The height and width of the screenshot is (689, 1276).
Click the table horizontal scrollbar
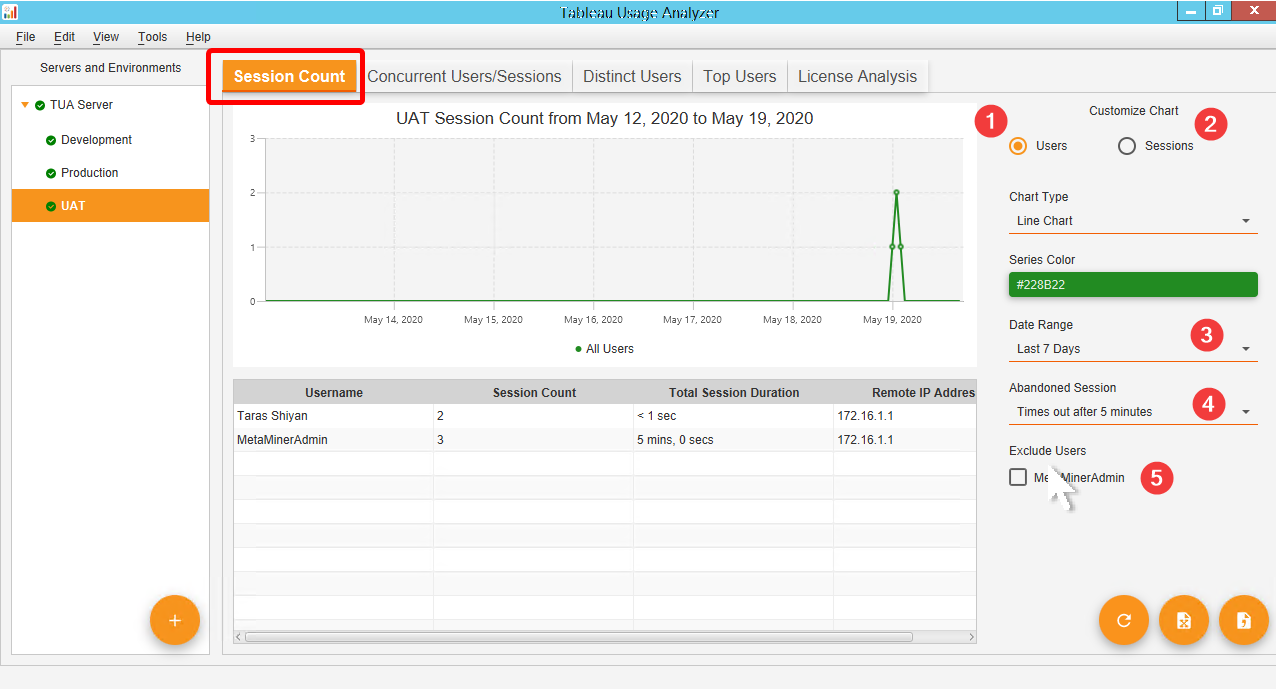click(578, 637)
